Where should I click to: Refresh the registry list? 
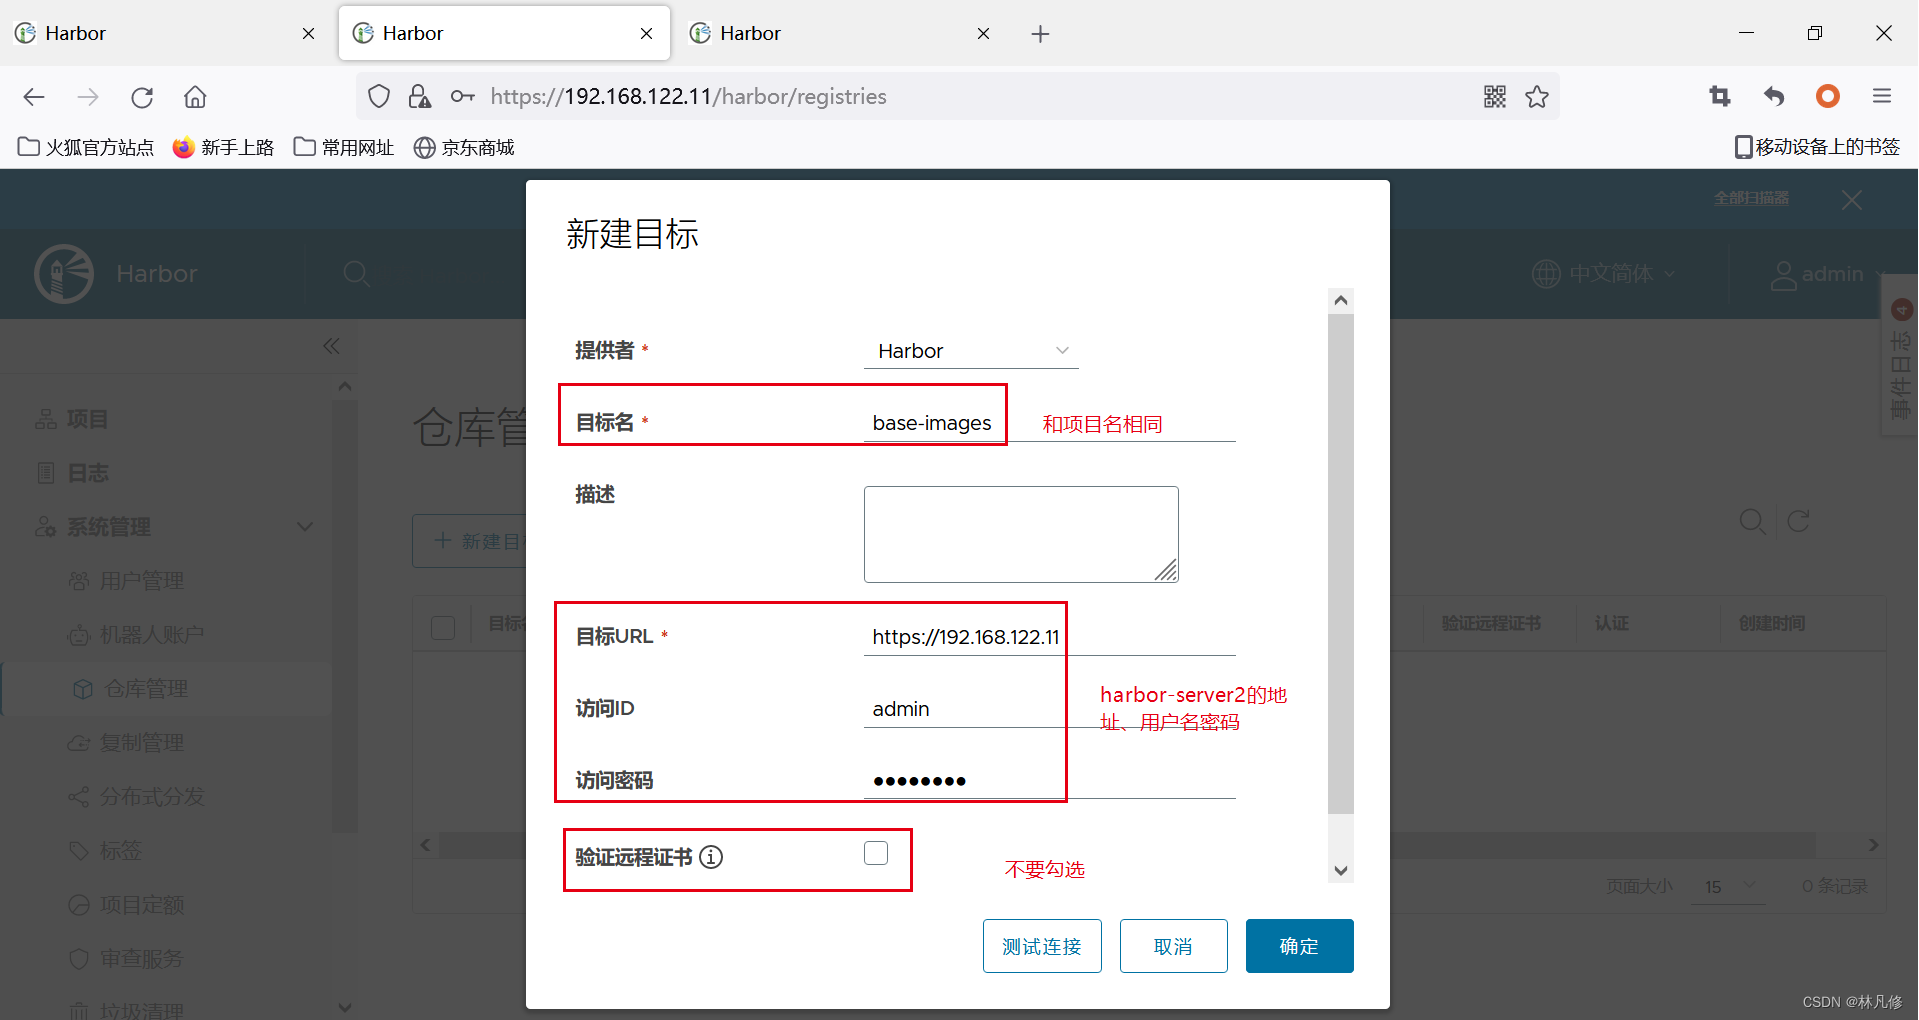[1798, 521]
